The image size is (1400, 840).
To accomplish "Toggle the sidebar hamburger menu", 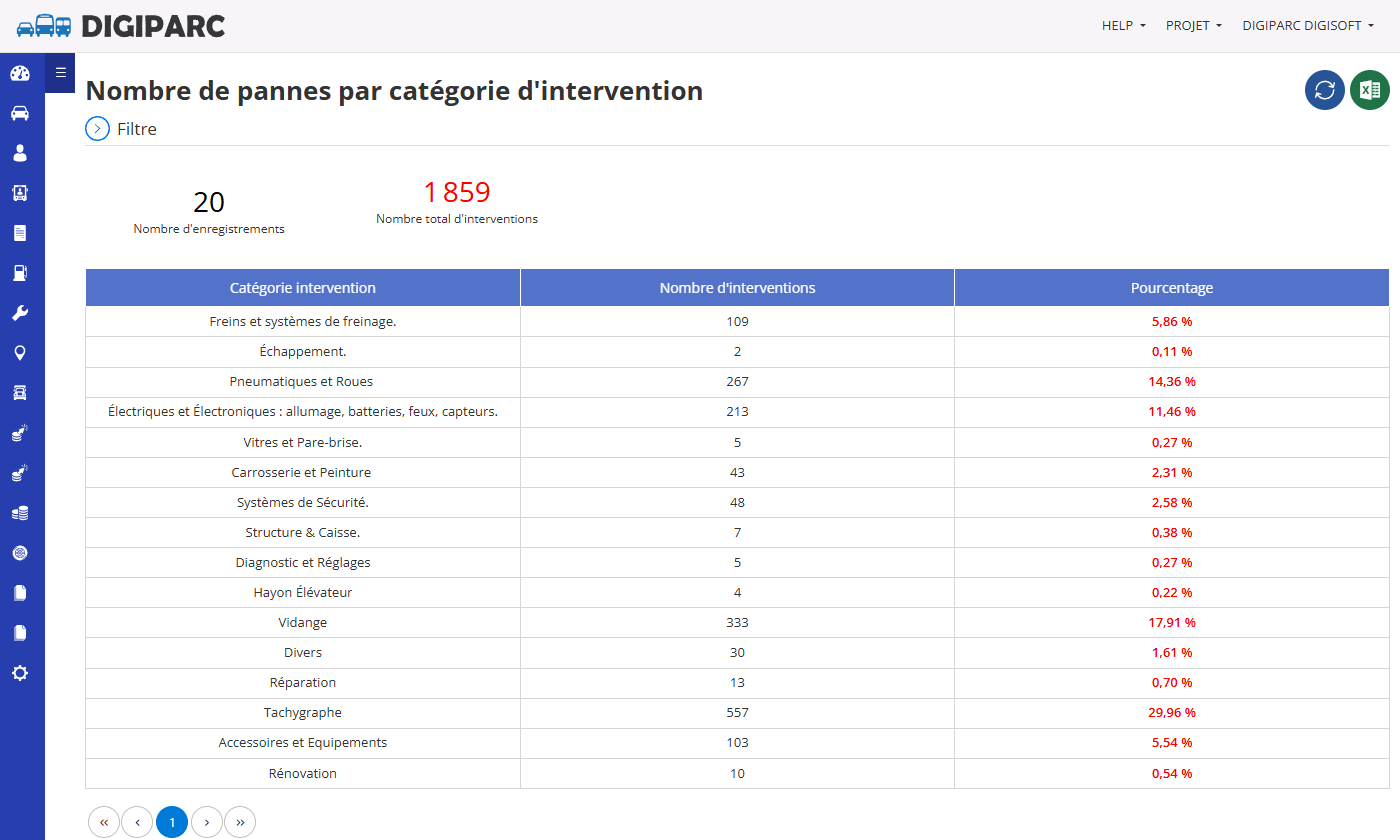I will 60,72.
